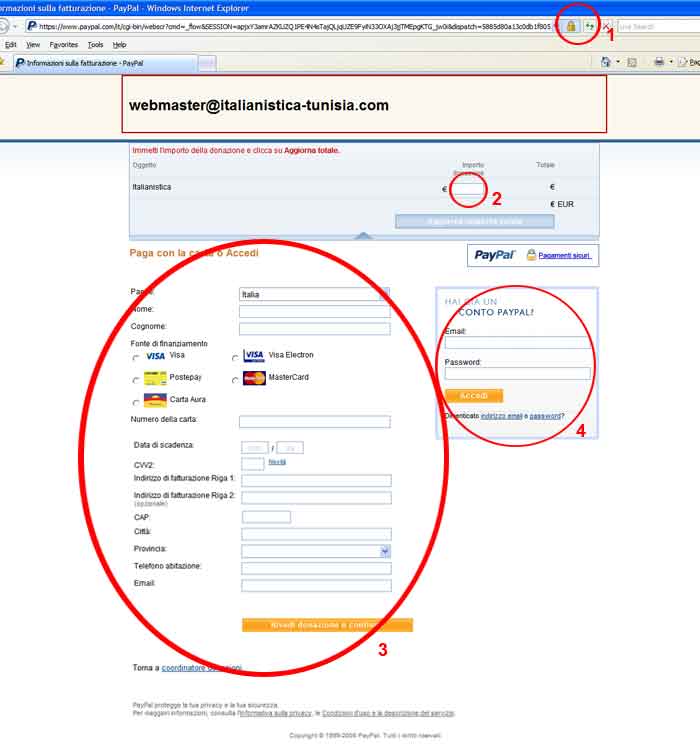This screenshot has width=700, height=751.
Task: Click the expiry month field
Action: [255, 448]
